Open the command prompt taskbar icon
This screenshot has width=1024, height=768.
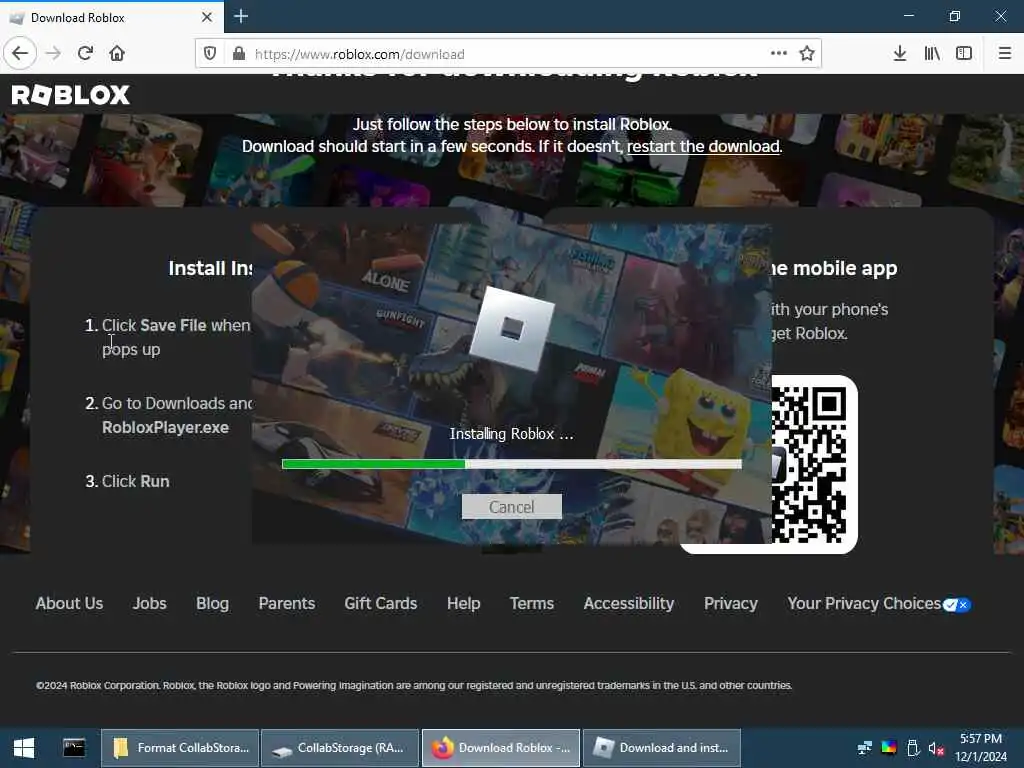click(x=74, y=748)
